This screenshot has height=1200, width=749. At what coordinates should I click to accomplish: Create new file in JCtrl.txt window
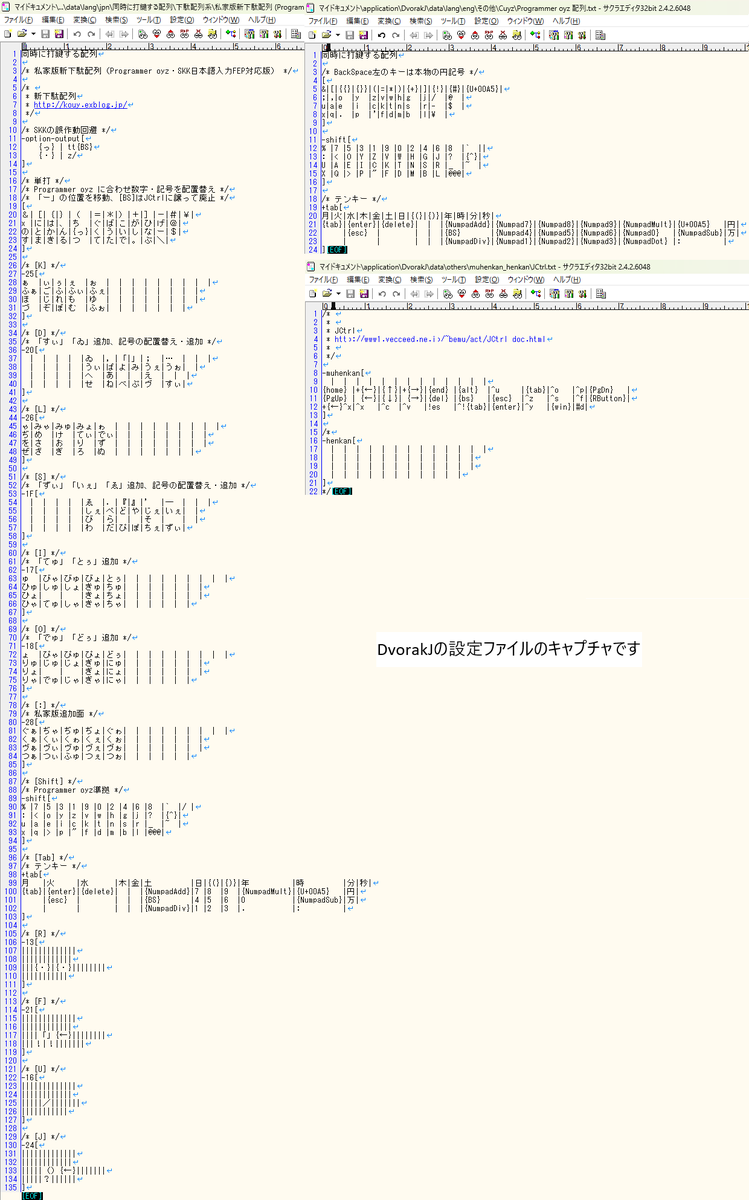tap(312, 294)
